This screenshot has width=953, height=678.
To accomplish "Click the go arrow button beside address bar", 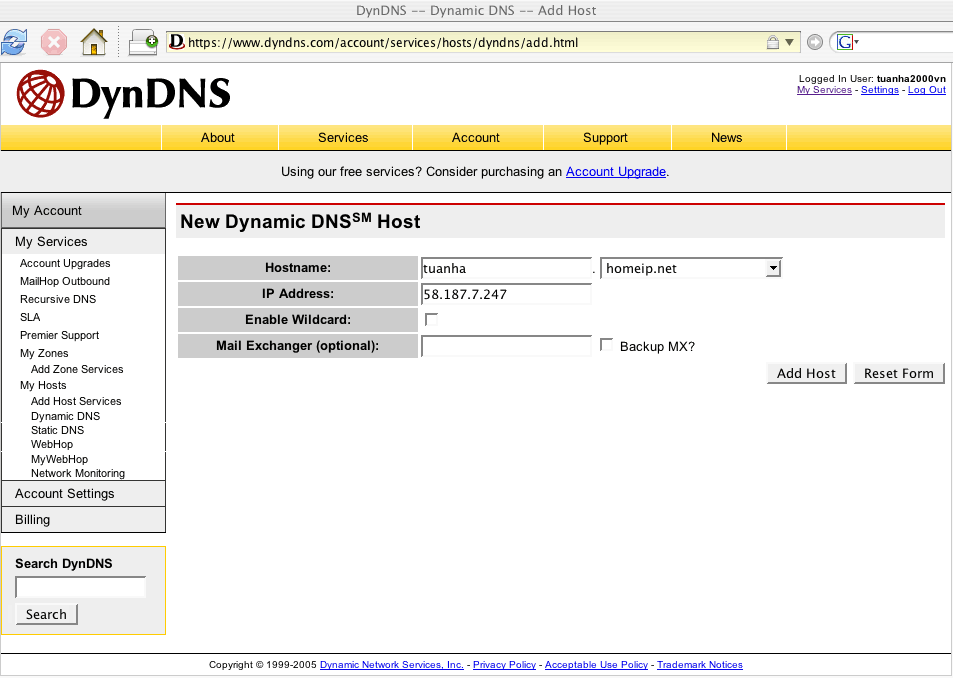I will tap(814, 42).
